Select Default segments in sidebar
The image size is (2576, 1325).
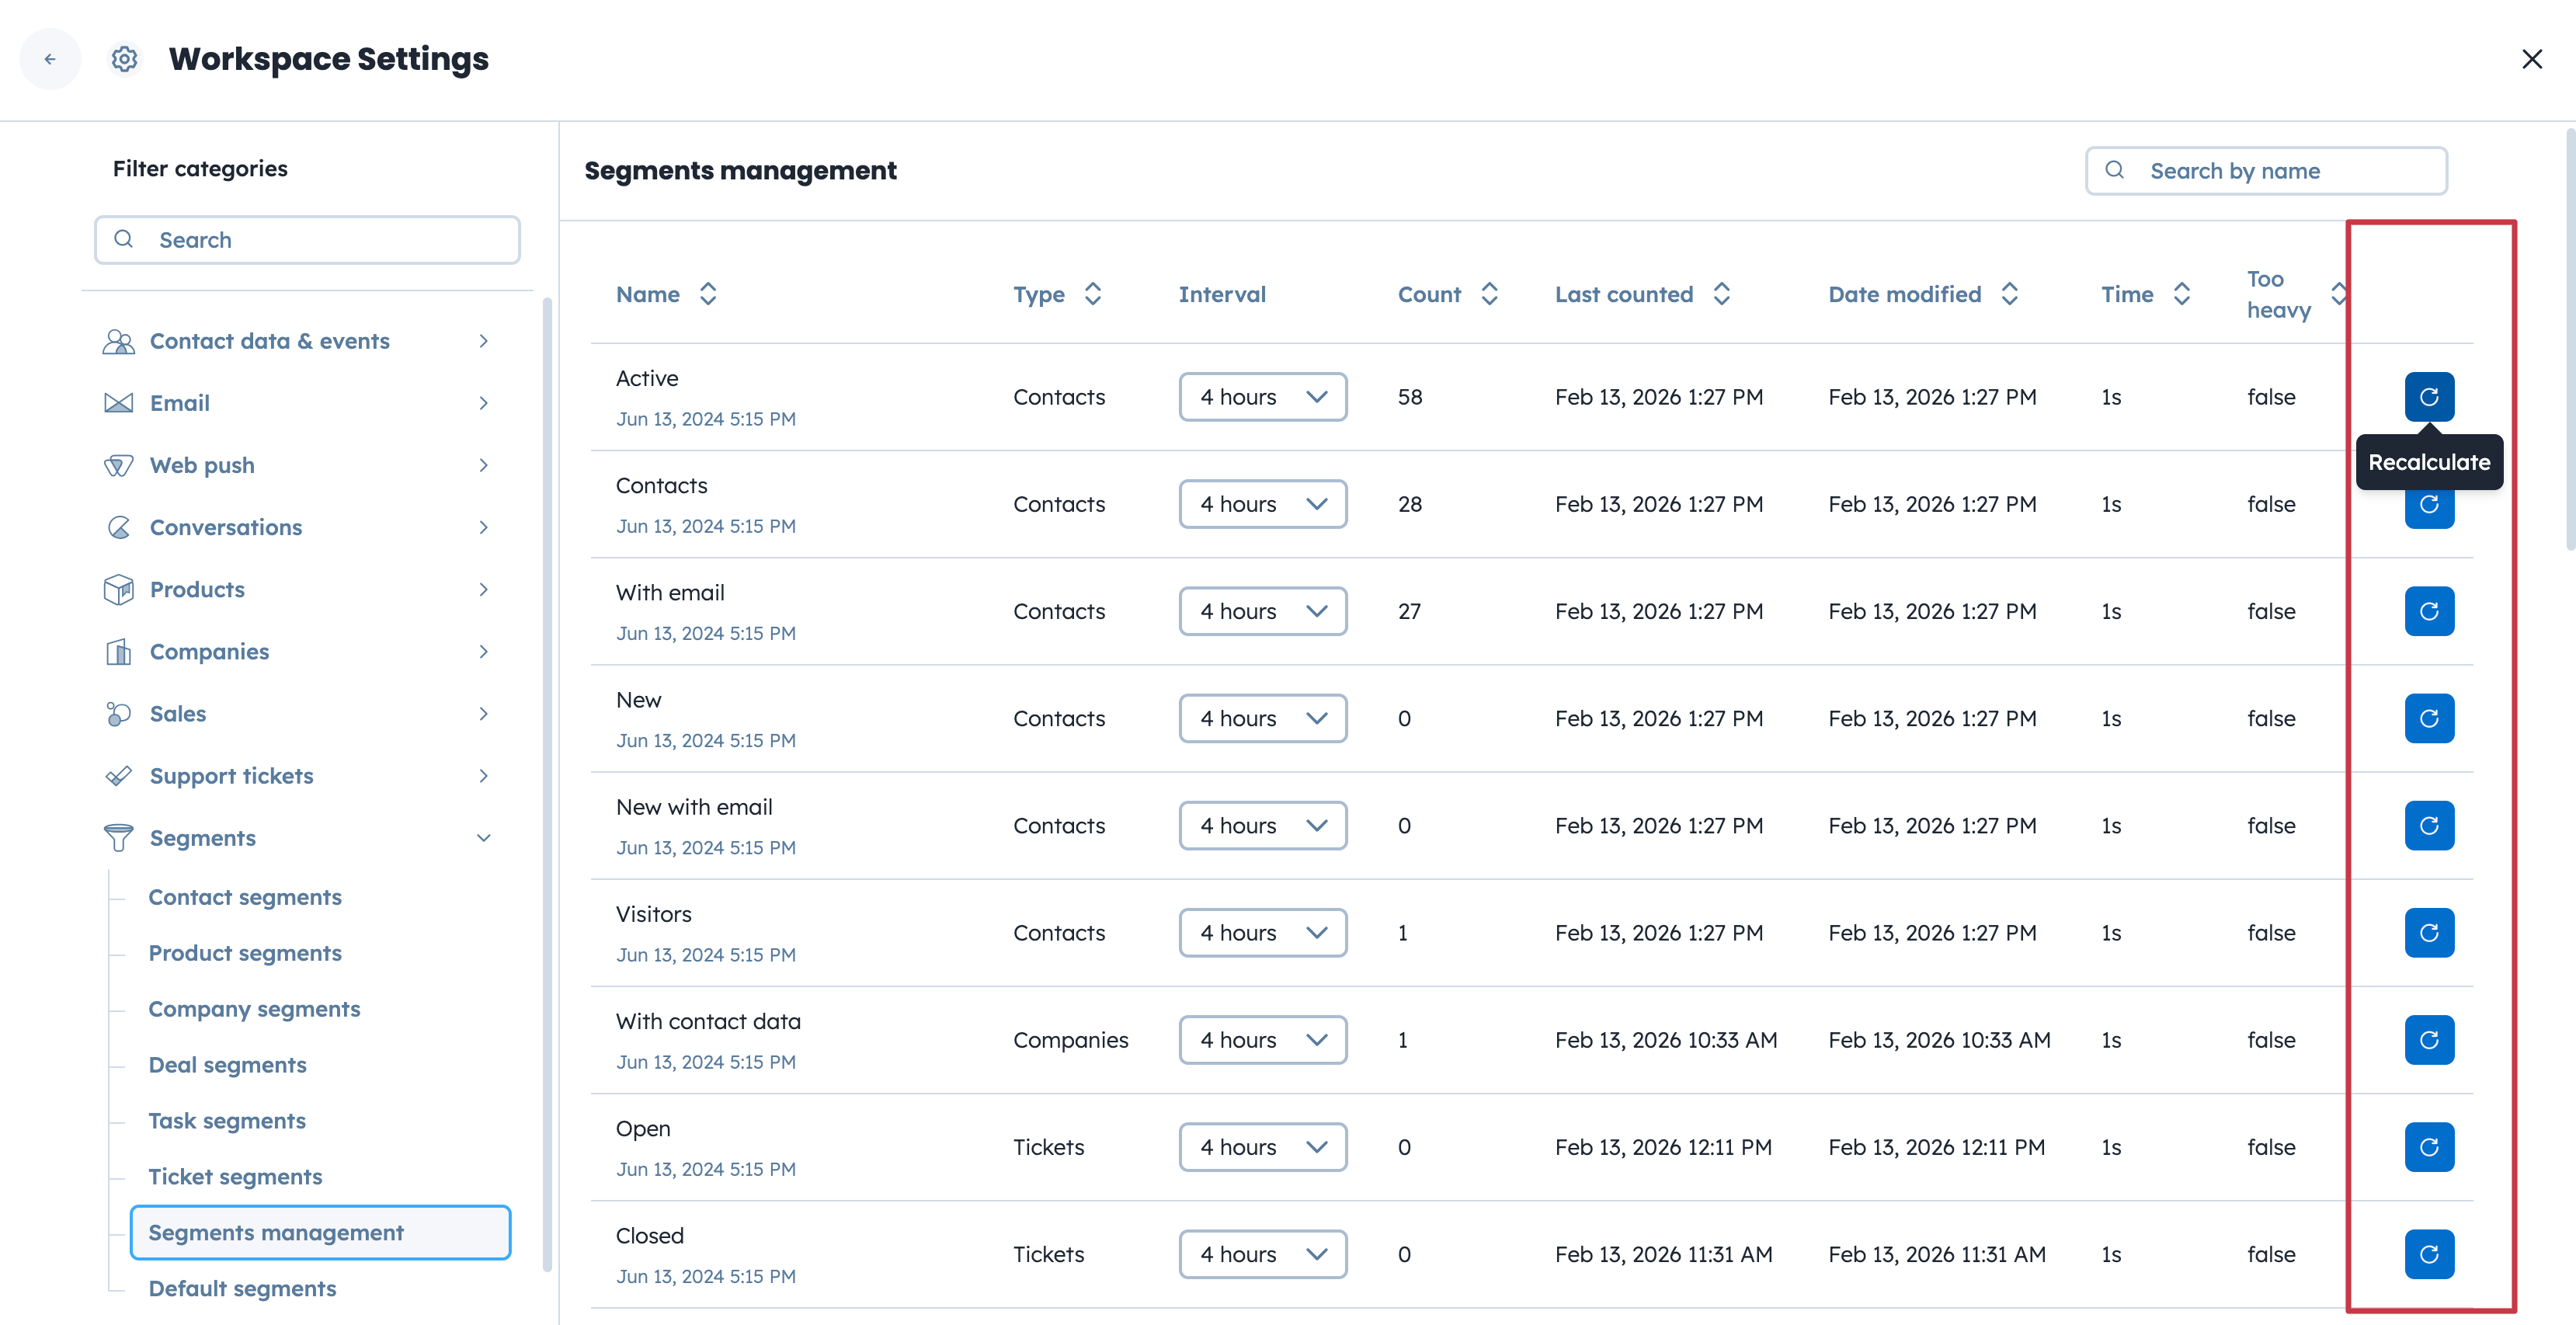tap(242, 1288)
